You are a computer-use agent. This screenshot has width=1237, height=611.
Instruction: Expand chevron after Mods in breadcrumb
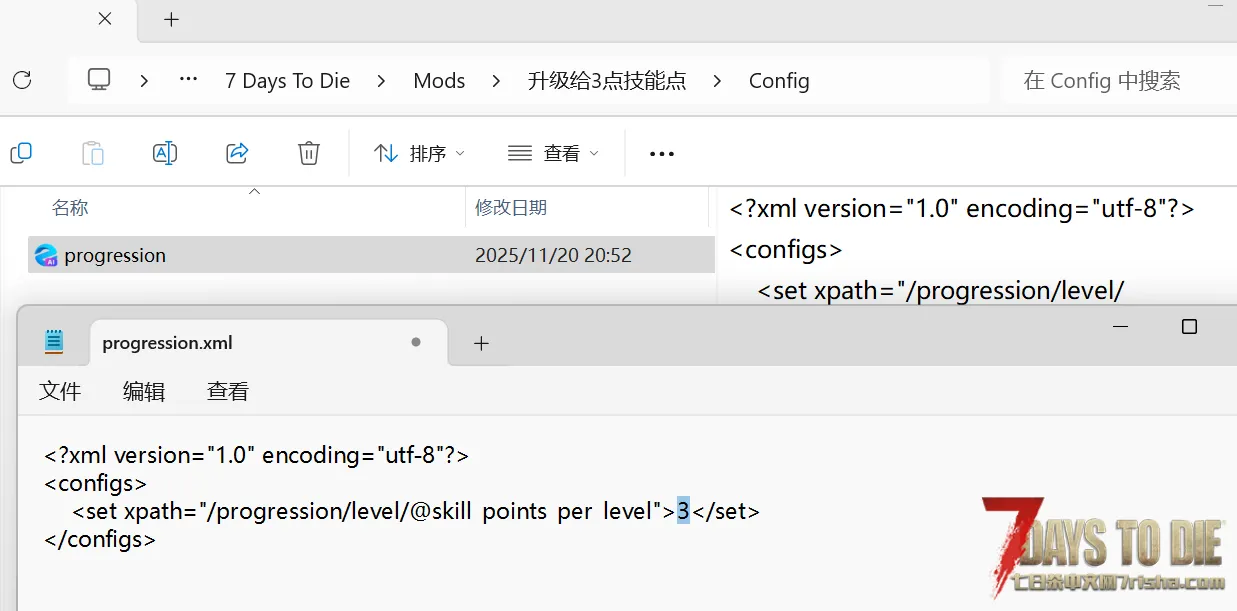(x=497, y=81)
